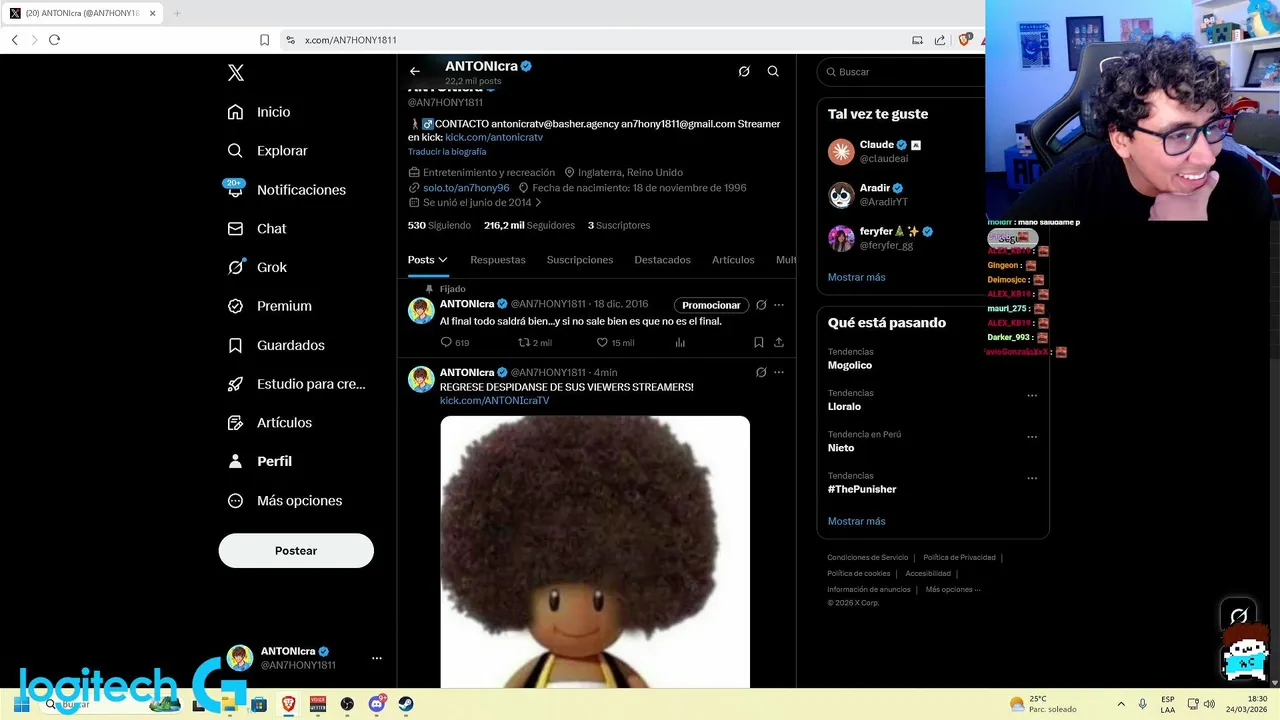Viewport: 1280px width, 720px height.
Task: Click the browser bookmark icon near address bar
Action: [x=264, y=40]
